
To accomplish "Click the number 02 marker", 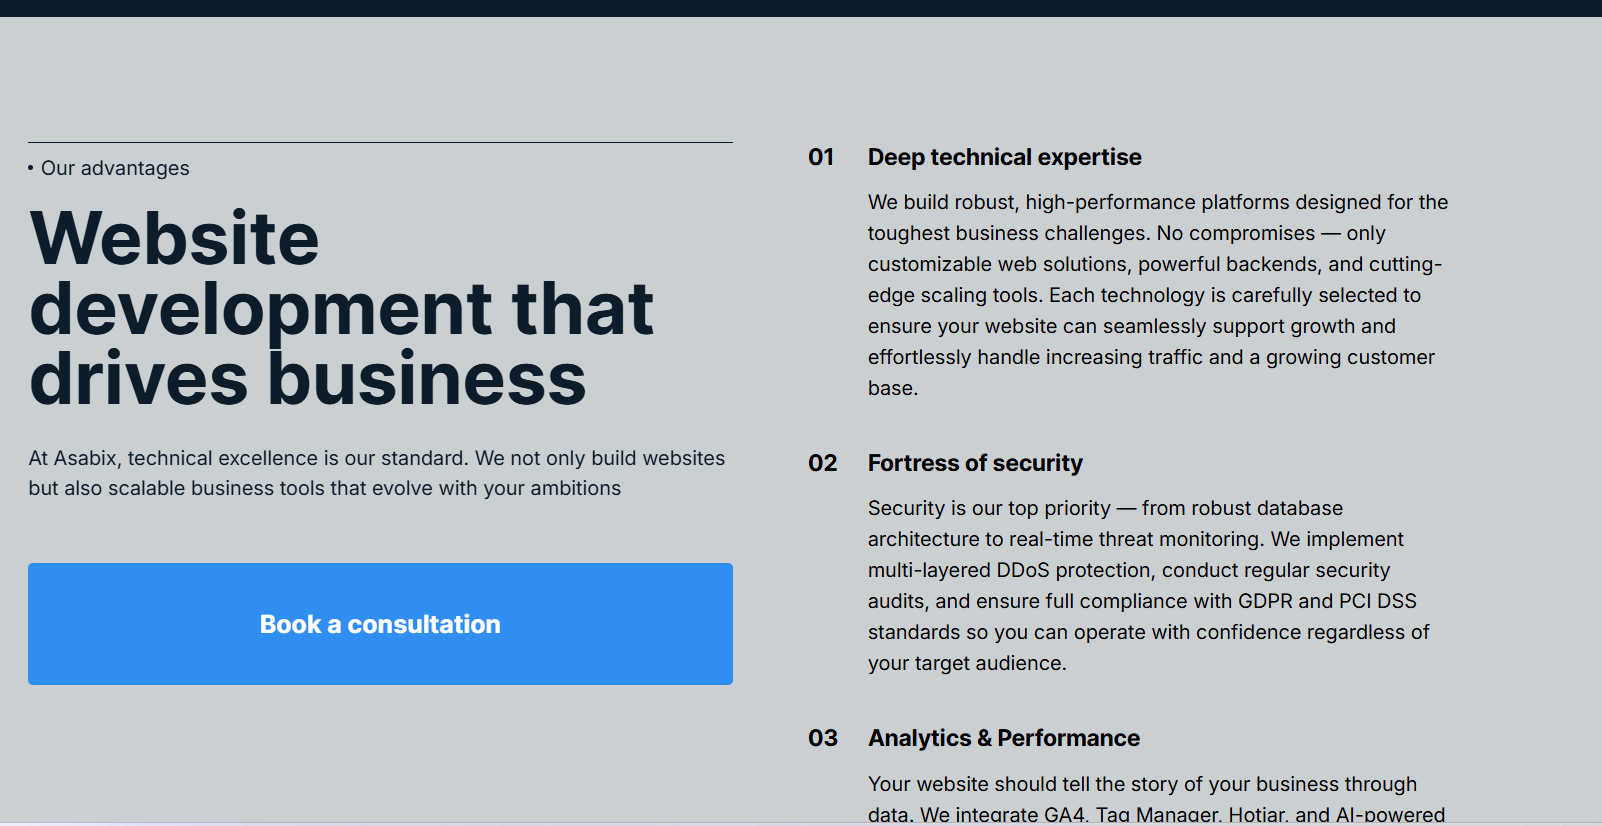I will click(822, 463).
